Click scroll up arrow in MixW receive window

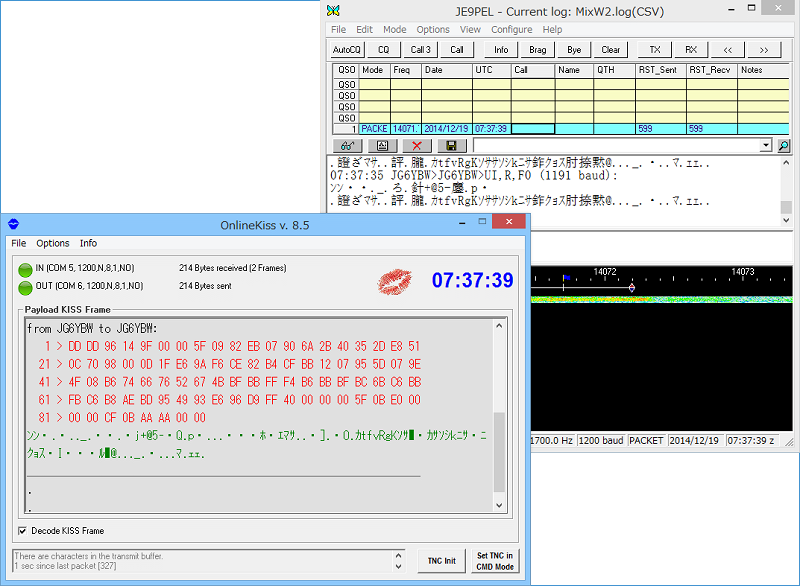click(786, 163)
